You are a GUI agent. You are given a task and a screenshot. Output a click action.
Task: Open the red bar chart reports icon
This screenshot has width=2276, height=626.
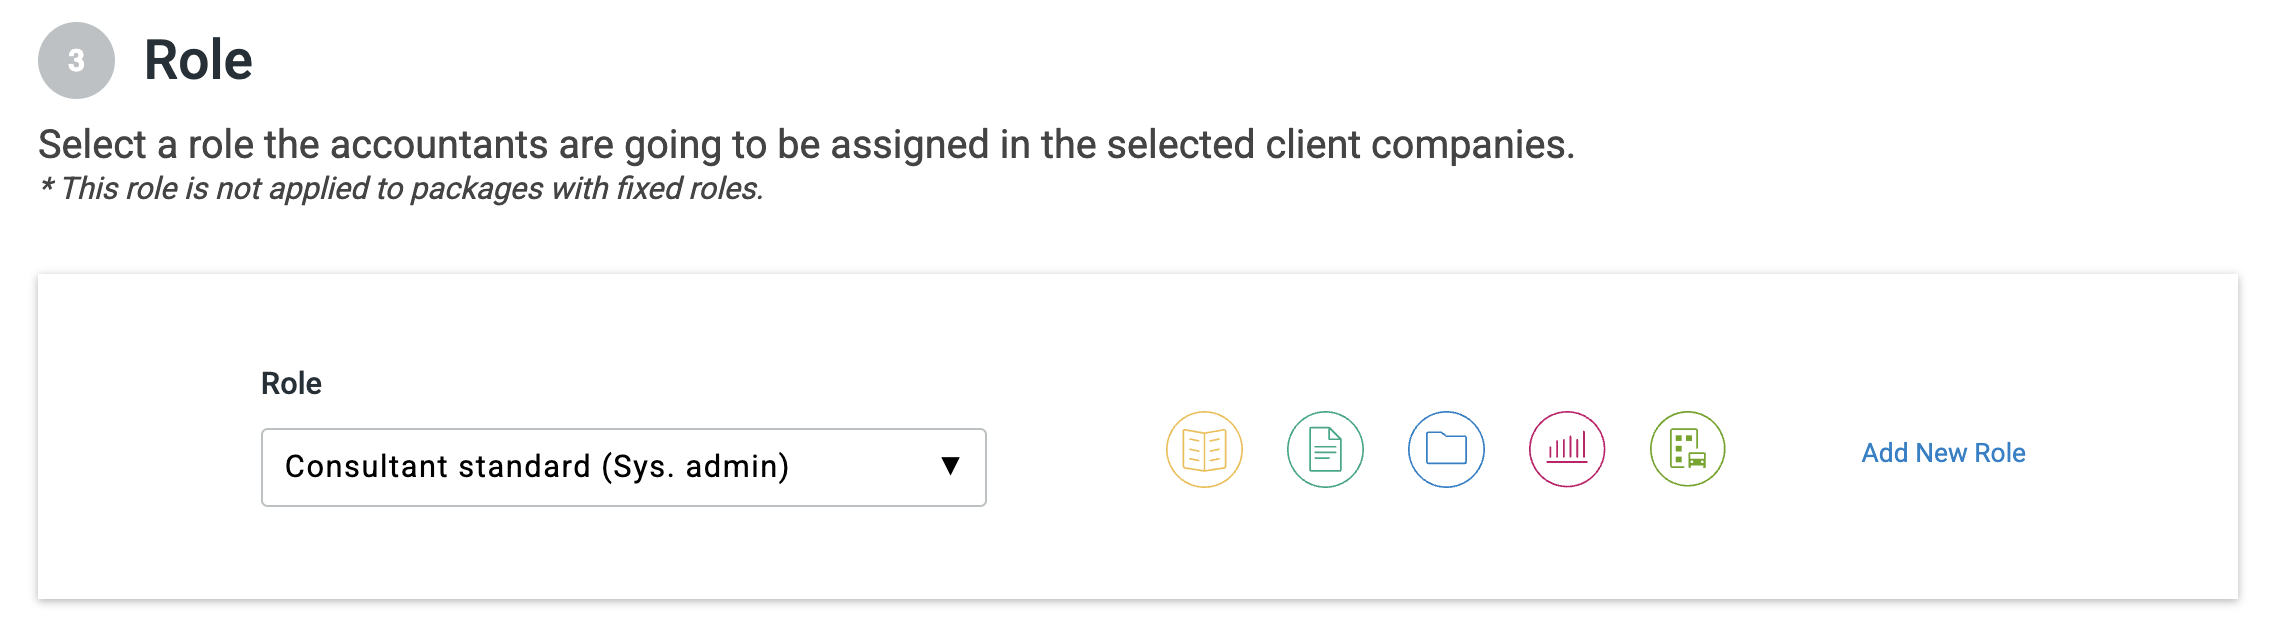point(1567,450)
